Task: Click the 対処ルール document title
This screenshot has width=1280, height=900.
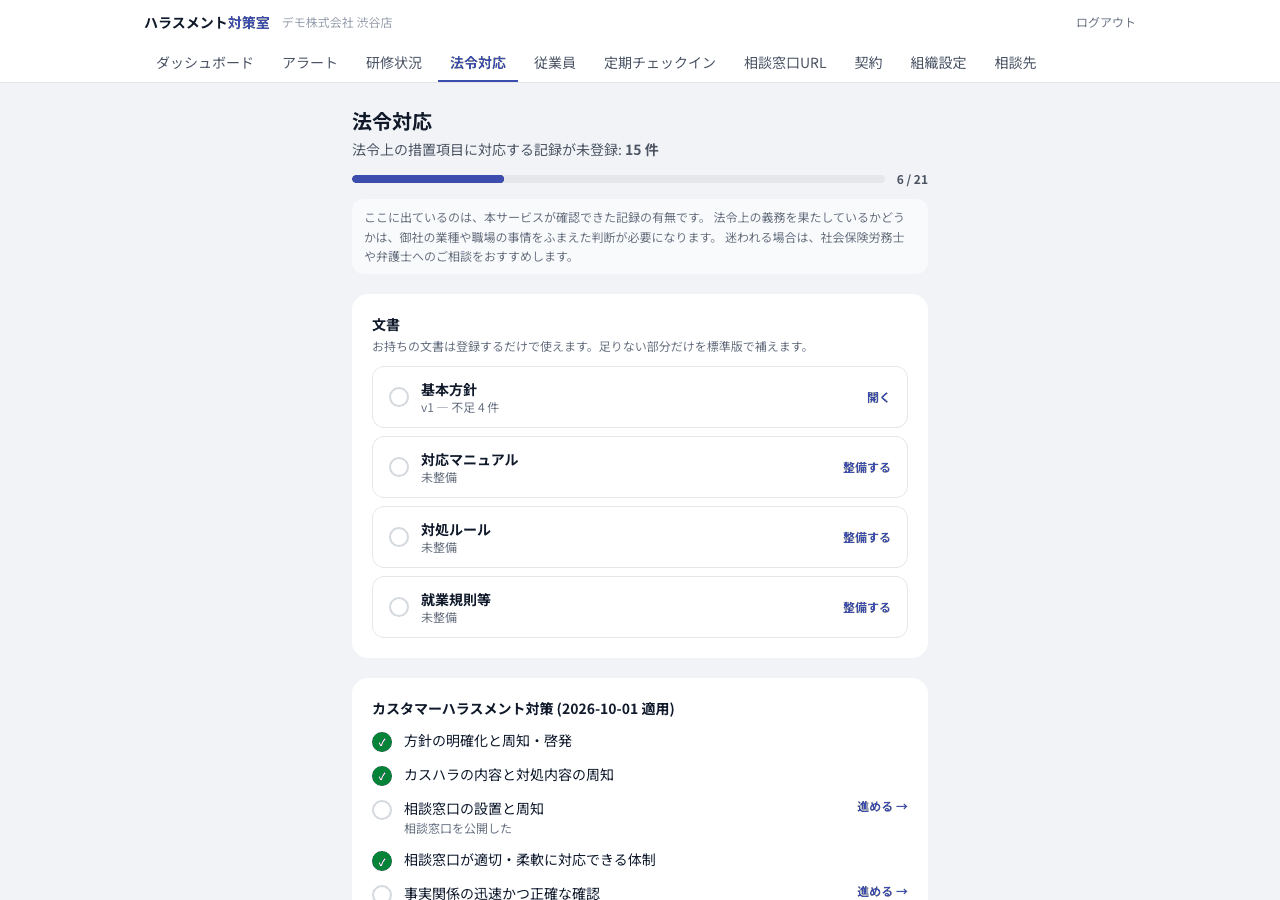Action: click(x=456, y=529)
